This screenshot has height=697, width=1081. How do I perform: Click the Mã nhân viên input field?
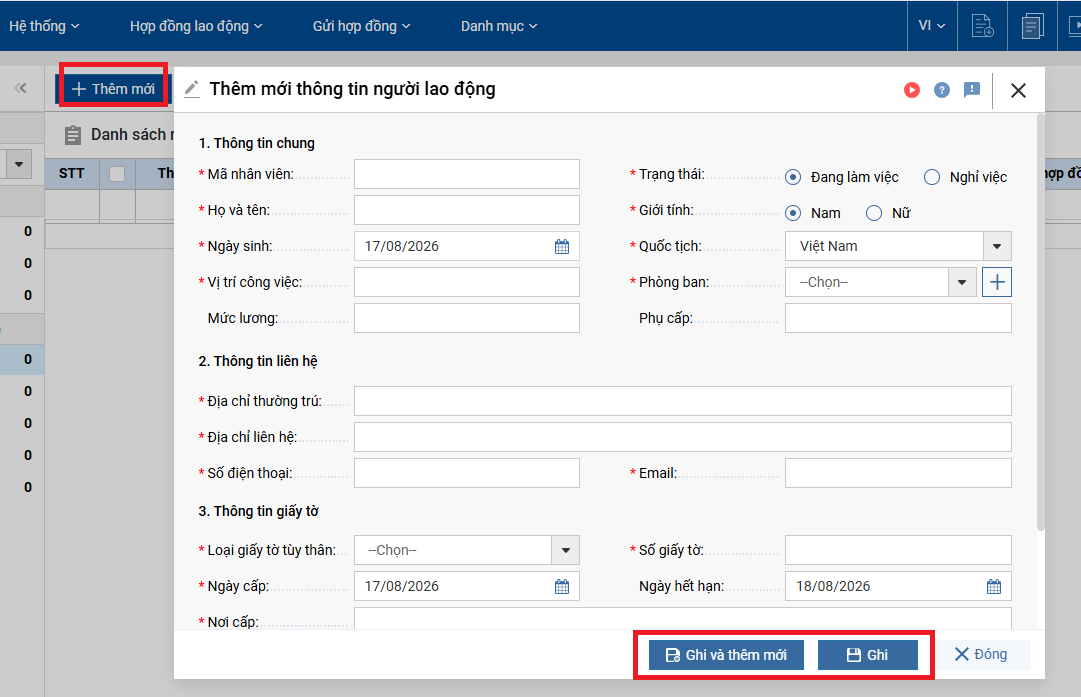[467, 174]
